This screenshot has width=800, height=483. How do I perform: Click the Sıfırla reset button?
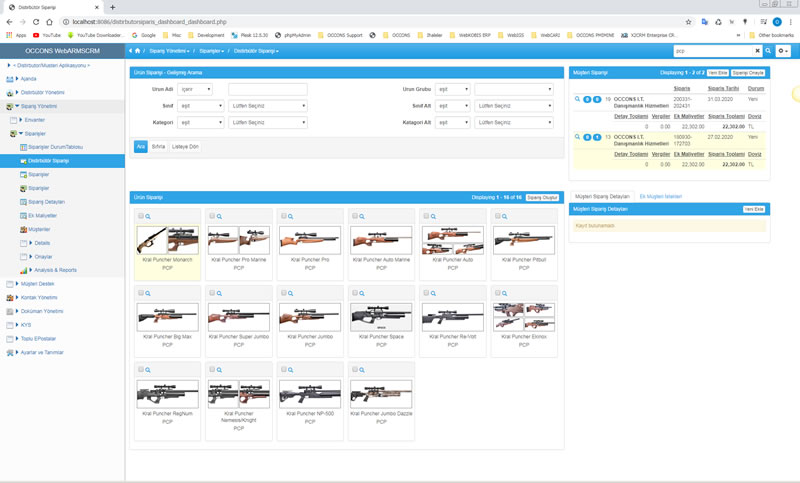[158, 146]
